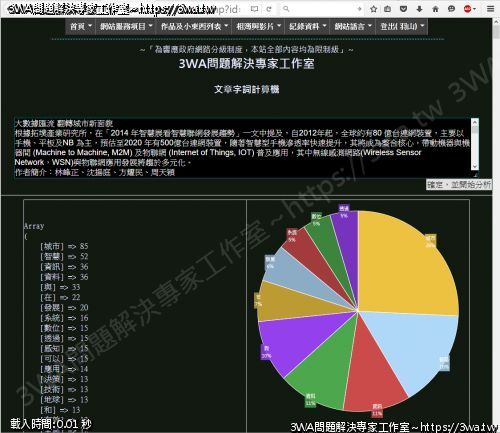Click the chat smiley toolbar icon
This screenshot has width=500, height=433.
(451, 9)
